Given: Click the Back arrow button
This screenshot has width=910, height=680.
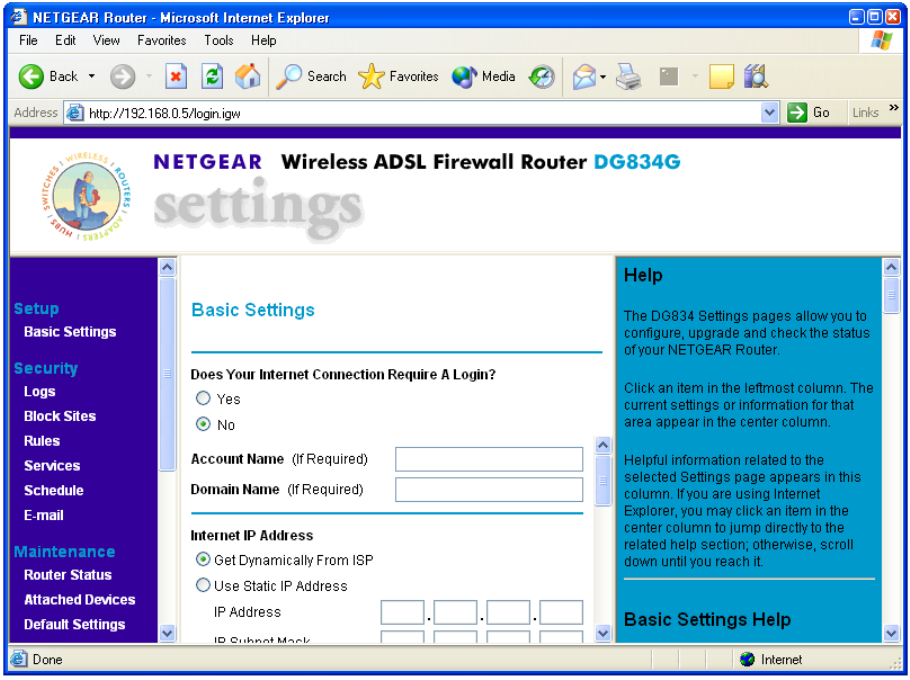Looking at the screenshot, I should click(x=31, y=76).
